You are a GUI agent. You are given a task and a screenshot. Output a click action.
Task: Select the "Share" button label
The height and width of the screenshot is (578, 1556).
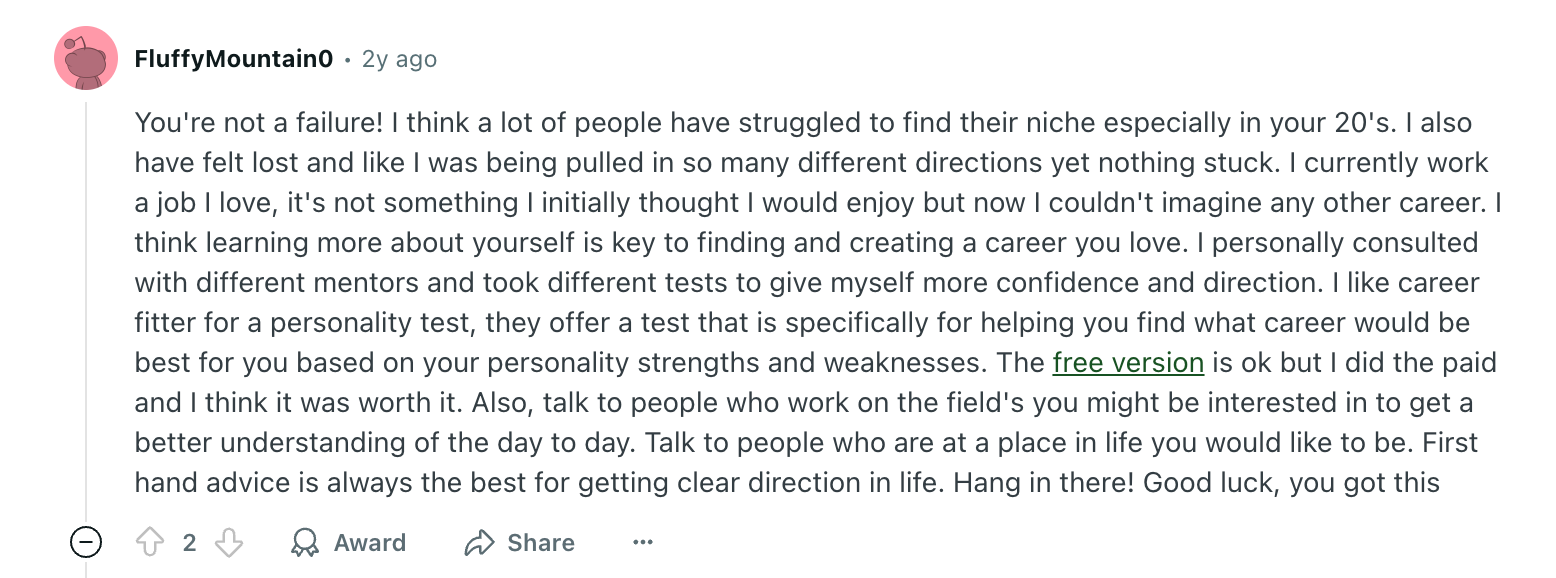coord(541,543)
